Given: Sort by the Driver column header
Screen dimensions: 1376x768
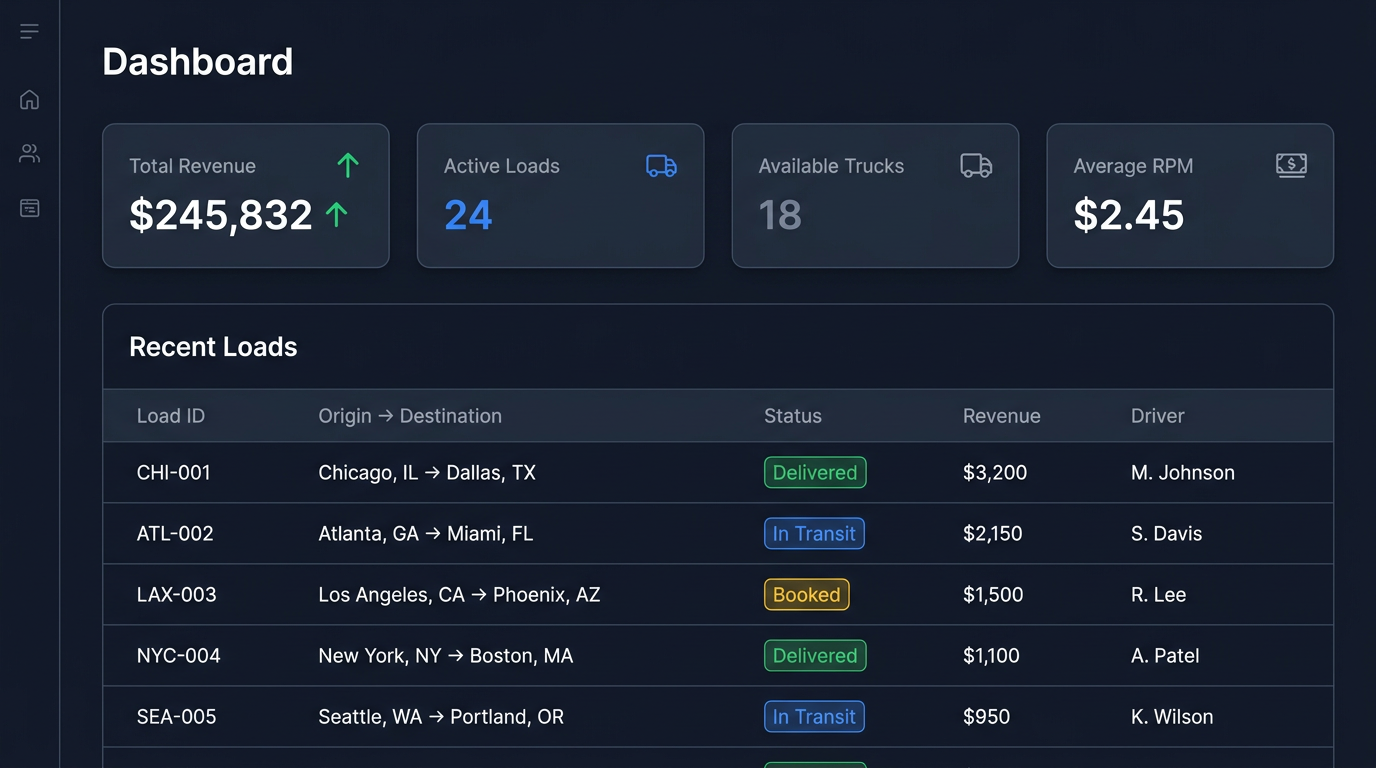Looking at the screenshot, I should 1158,416.
